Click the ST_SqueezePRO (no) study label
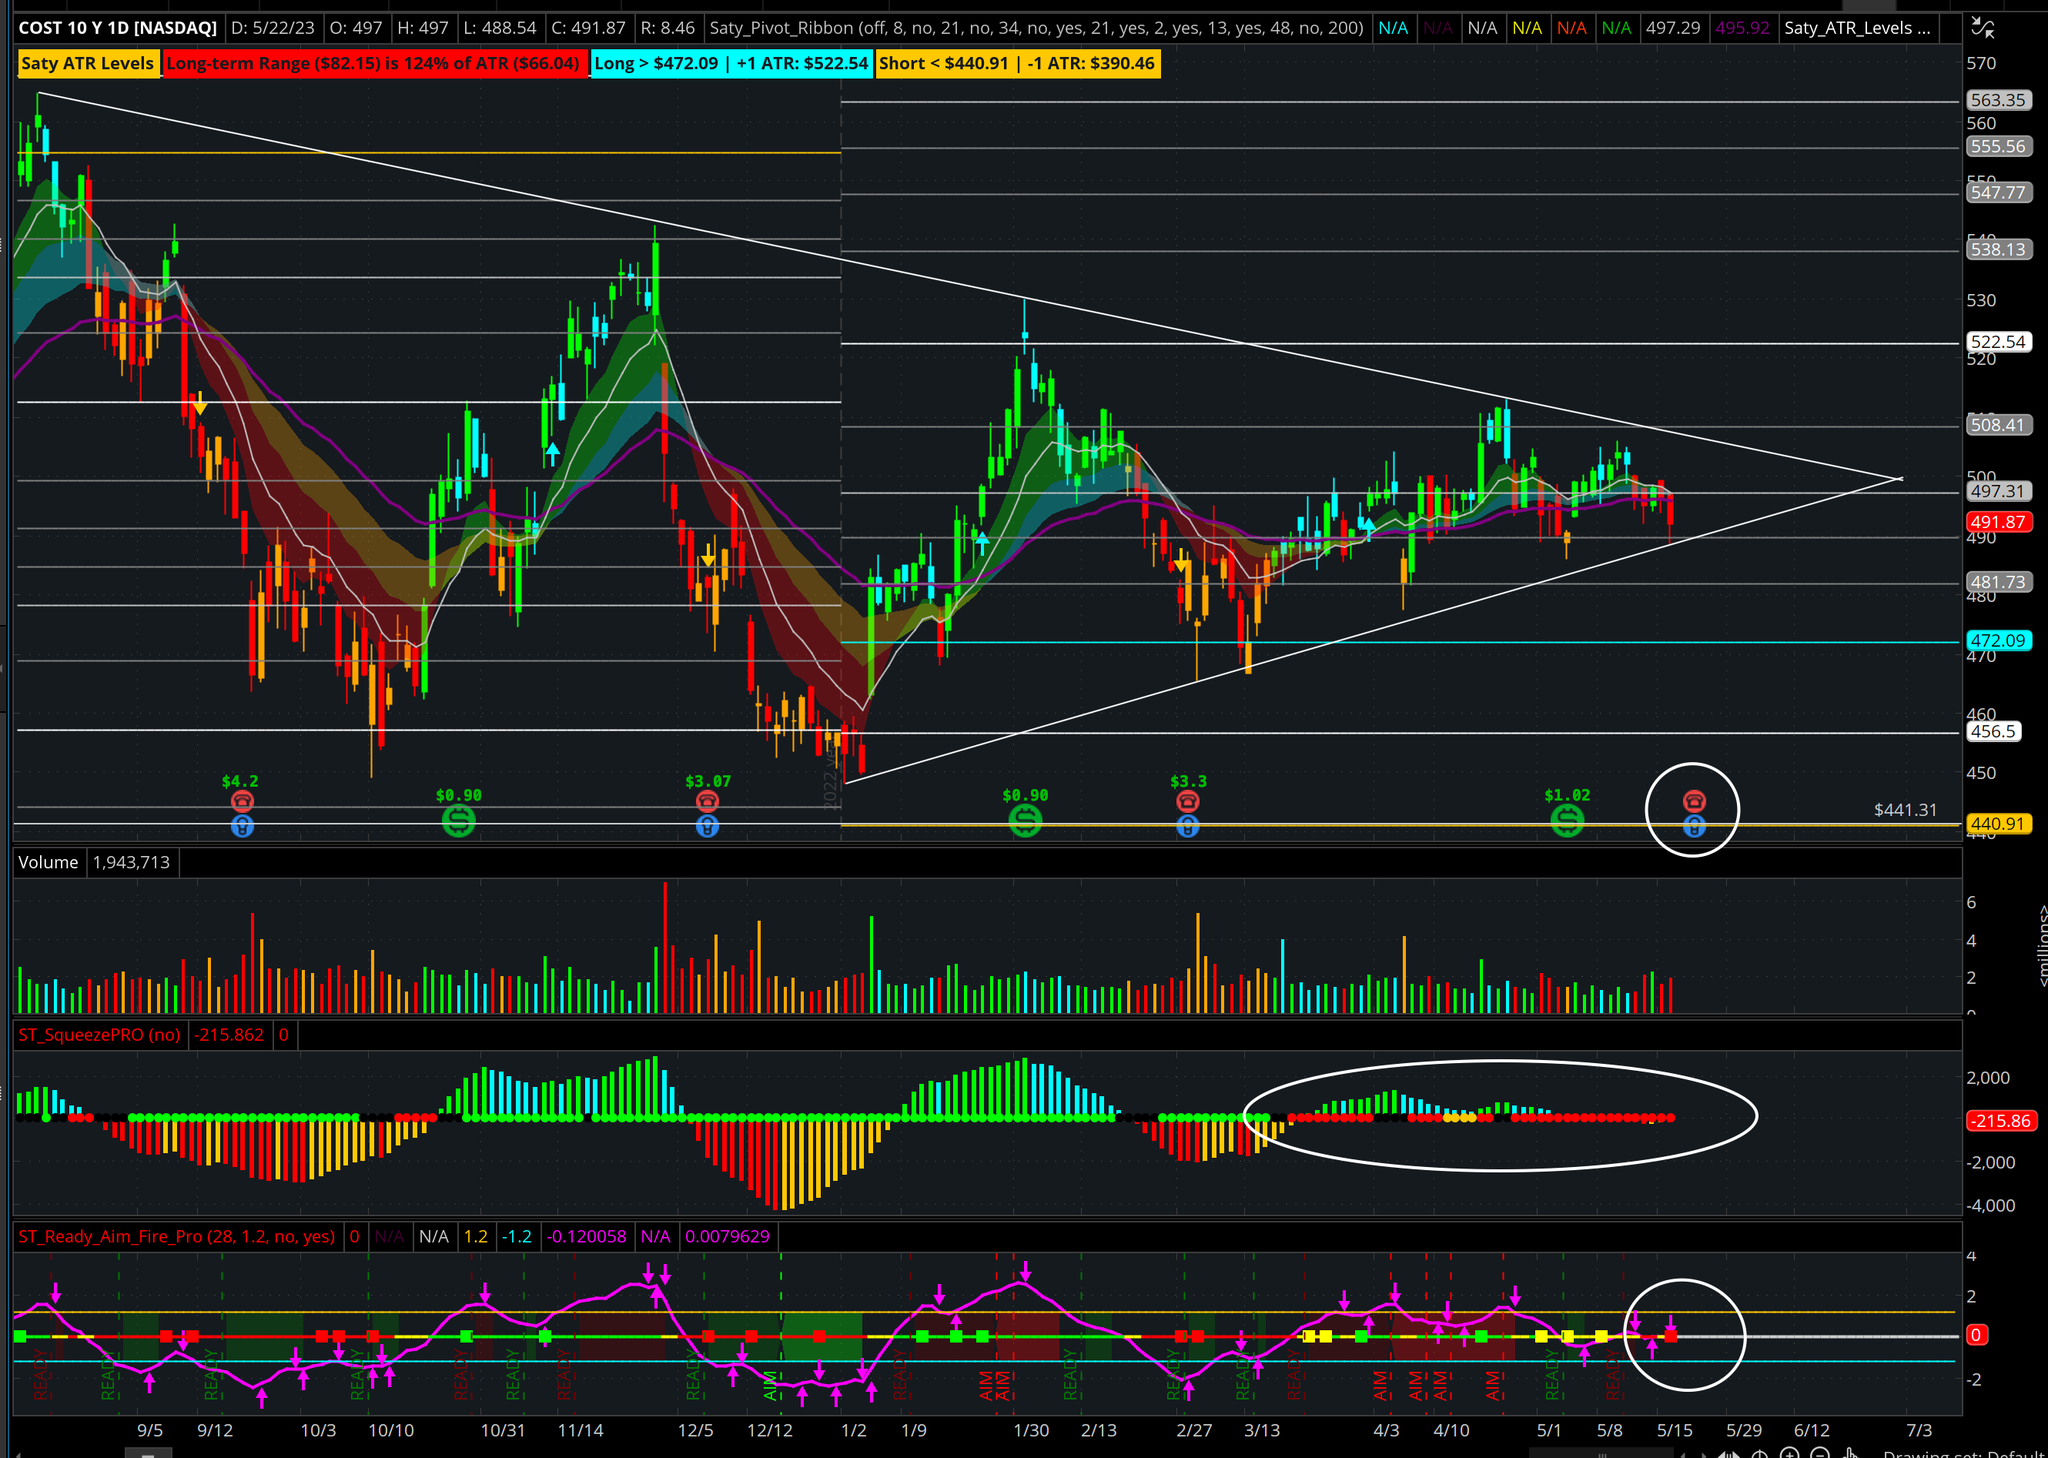This screenshot has height=1458, width=2048. tap(99, 1035)
